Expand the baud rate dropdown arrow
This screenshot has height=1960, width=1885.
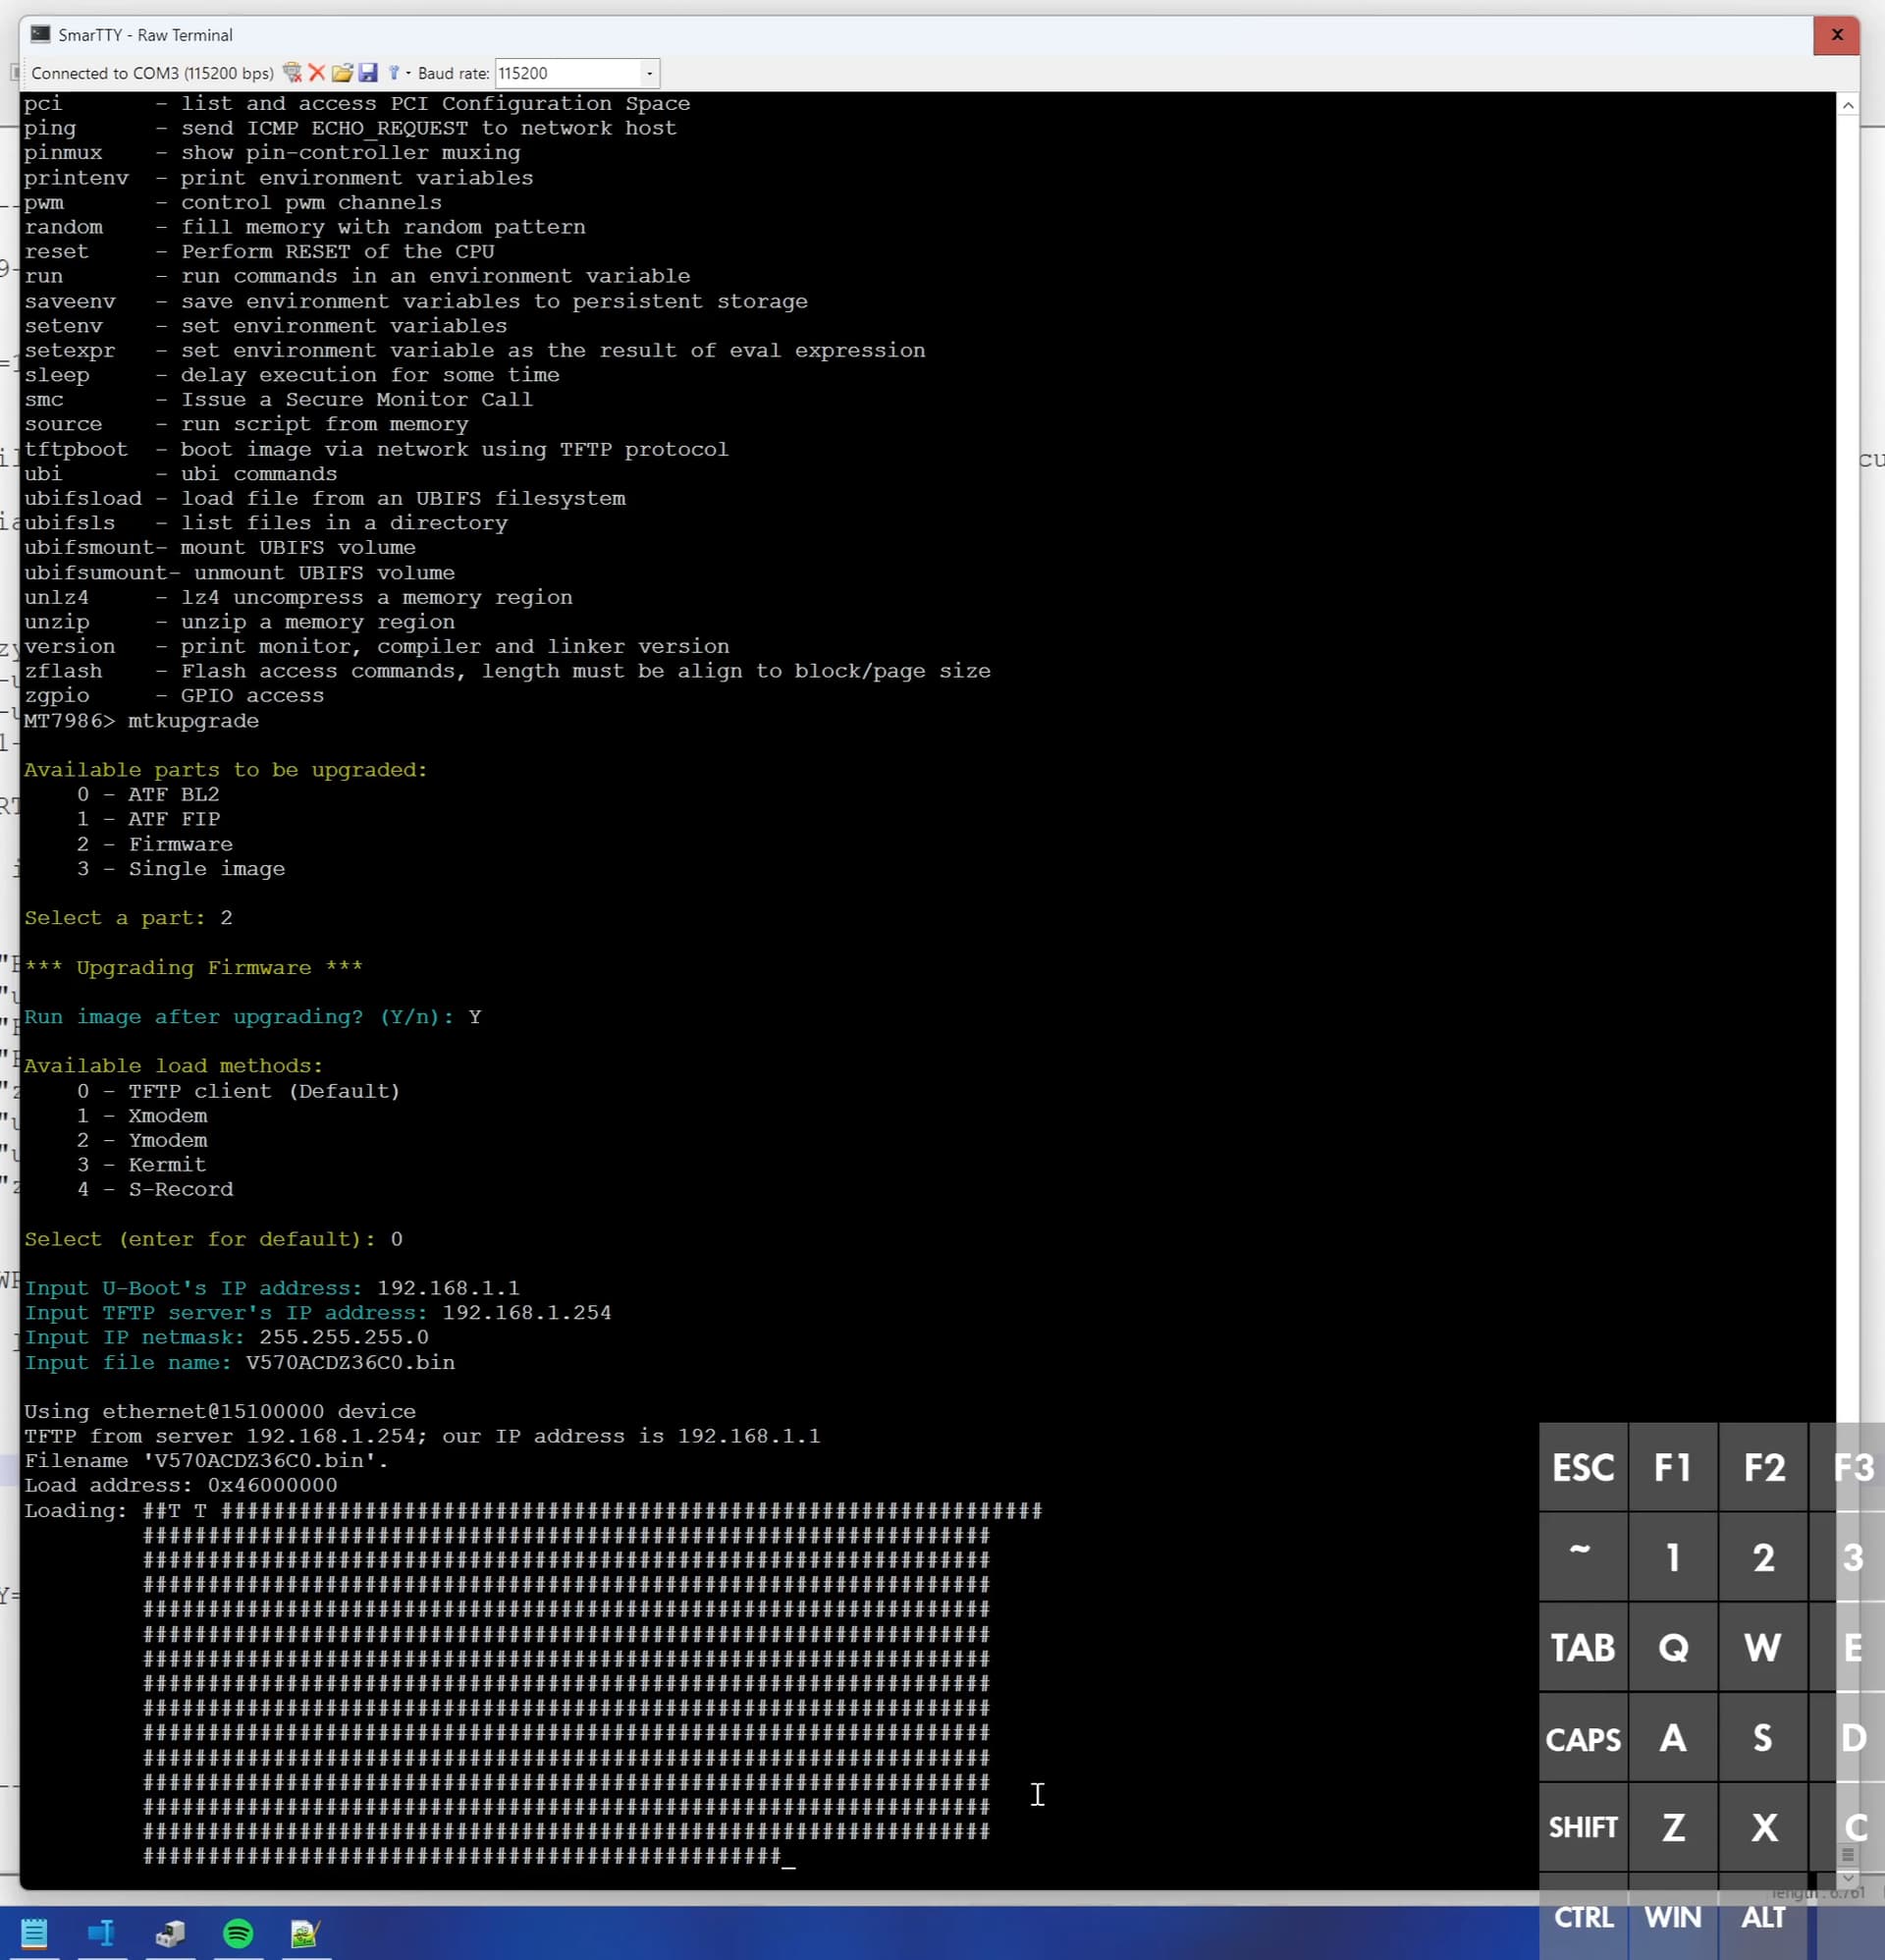click(x=649, y=73)
